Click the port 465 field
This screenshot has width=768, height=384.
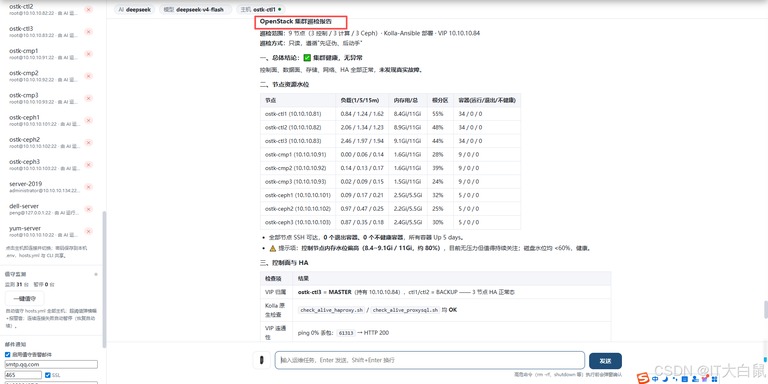click(23, 375)
